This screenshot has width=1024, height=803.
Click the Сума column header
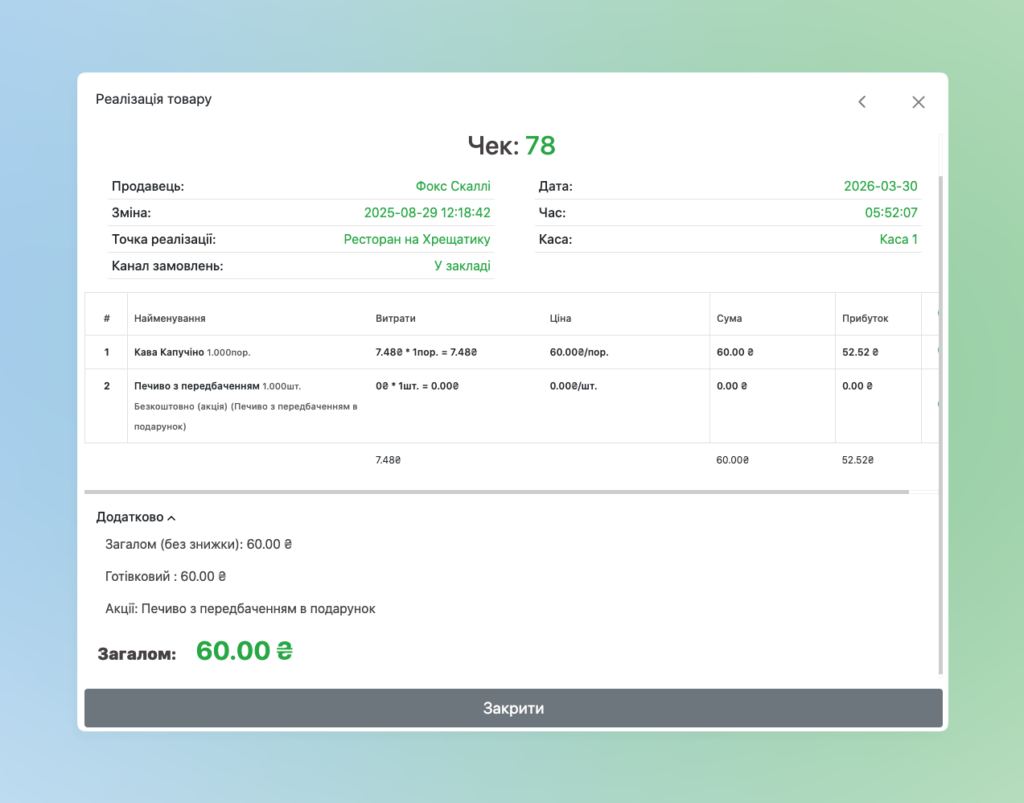tap(729, 318)
